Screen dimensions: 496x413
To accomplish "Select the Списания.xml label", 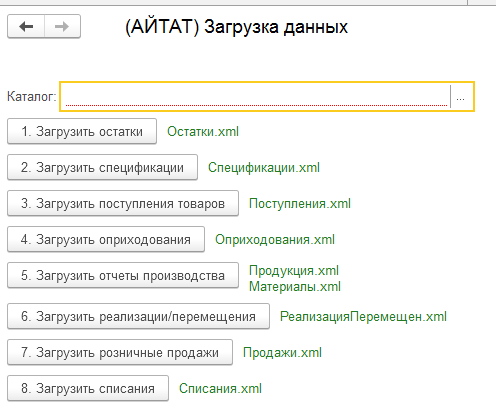I will pyautogui.click(x=220, y=388).
